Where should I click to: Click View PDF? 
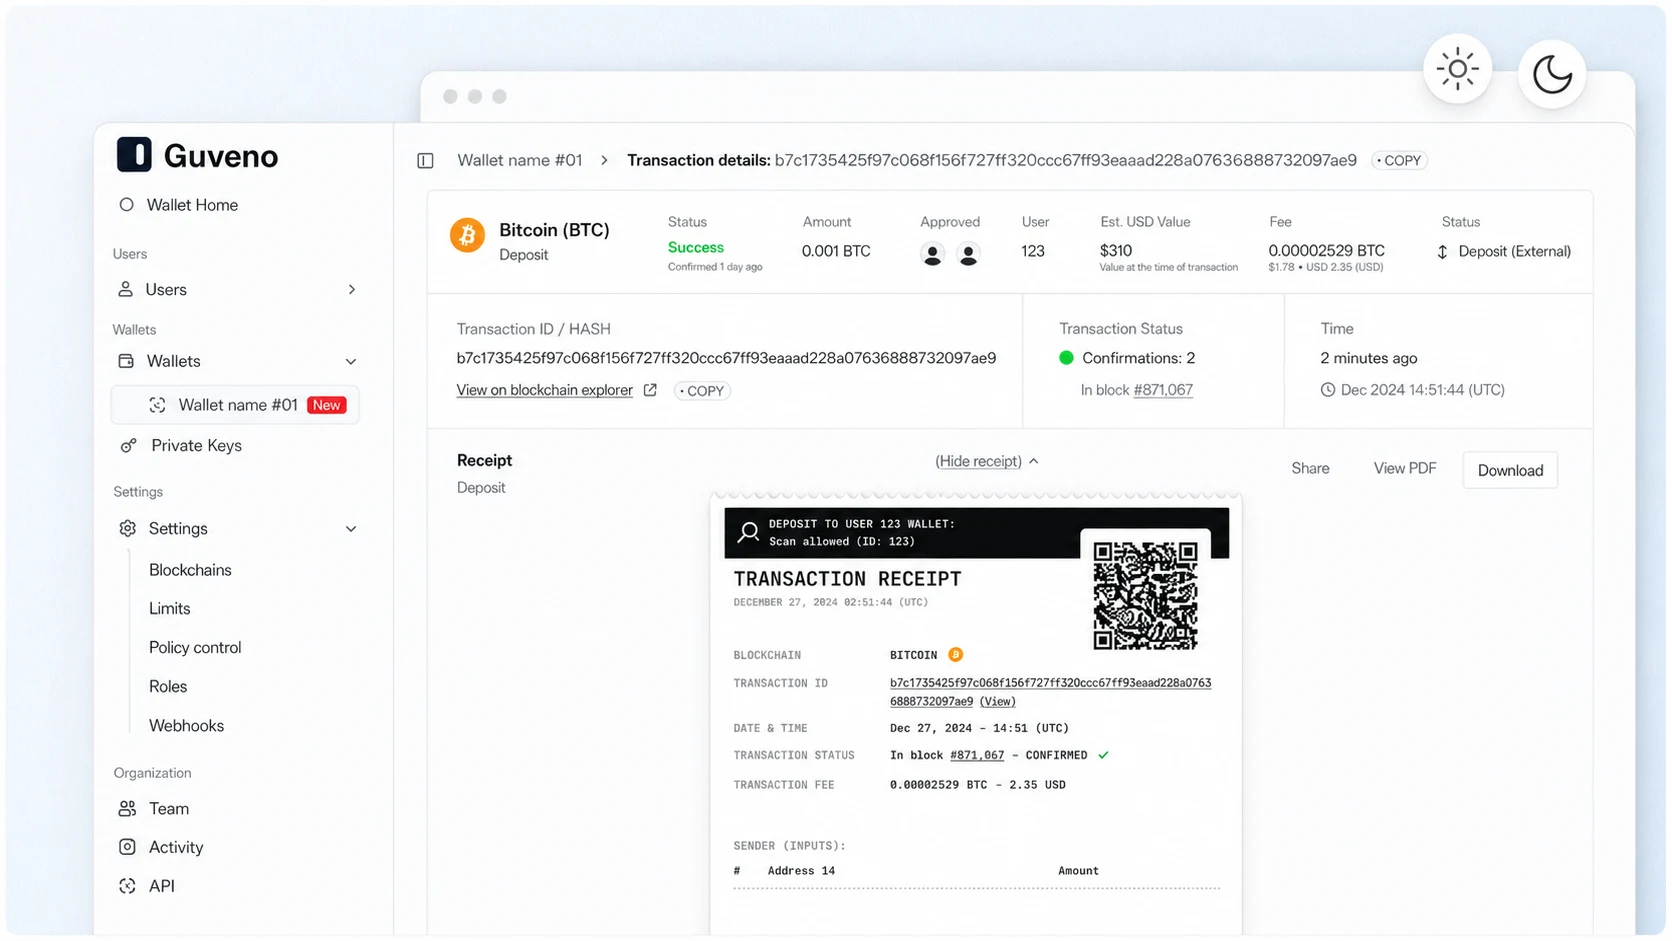[x=1405, y=468]
